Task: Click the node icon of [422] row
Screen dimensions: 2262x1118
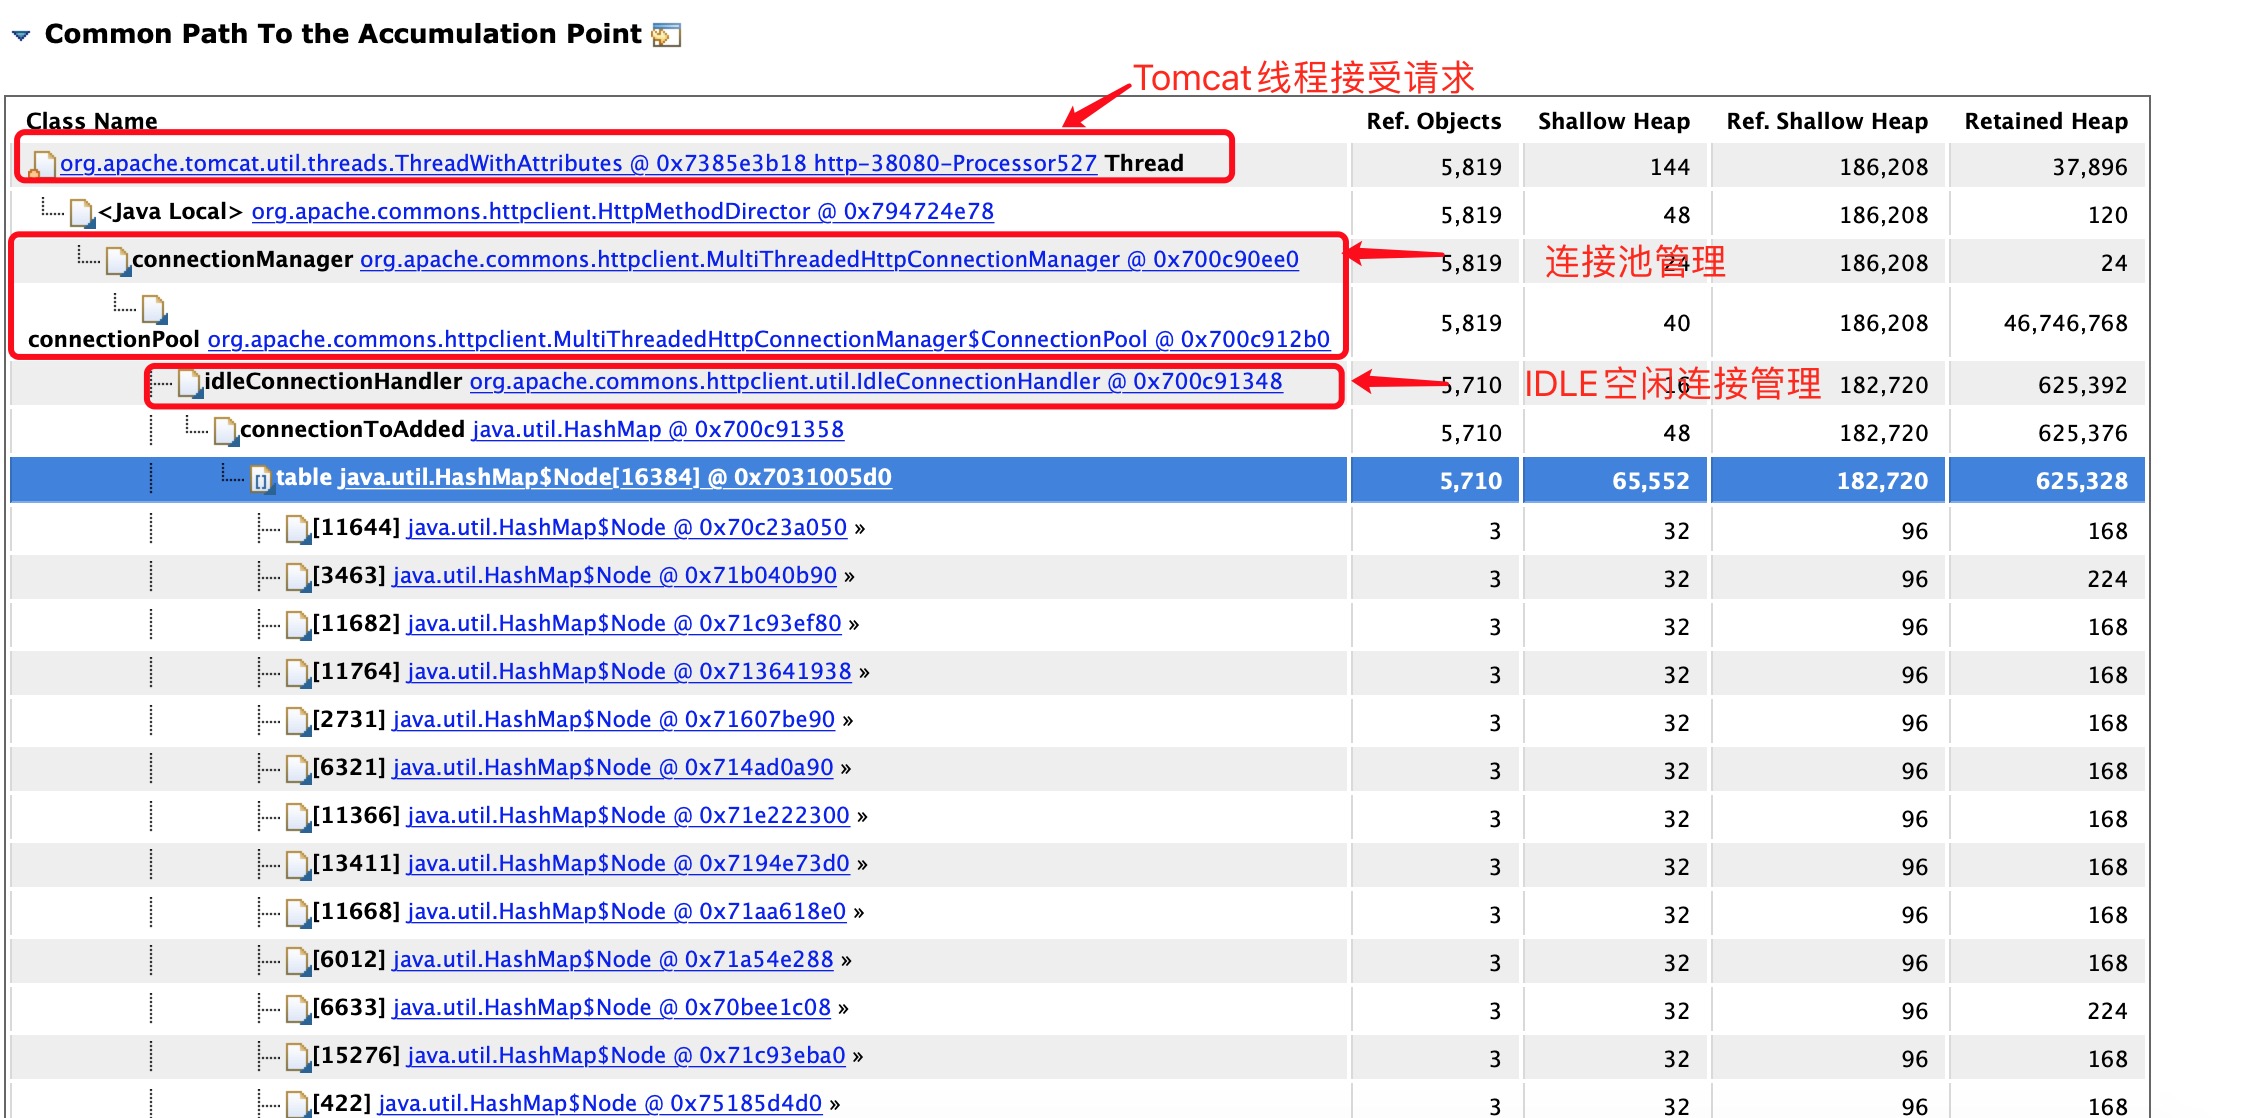Action: pyautogui.click(x=298, y=1104)
